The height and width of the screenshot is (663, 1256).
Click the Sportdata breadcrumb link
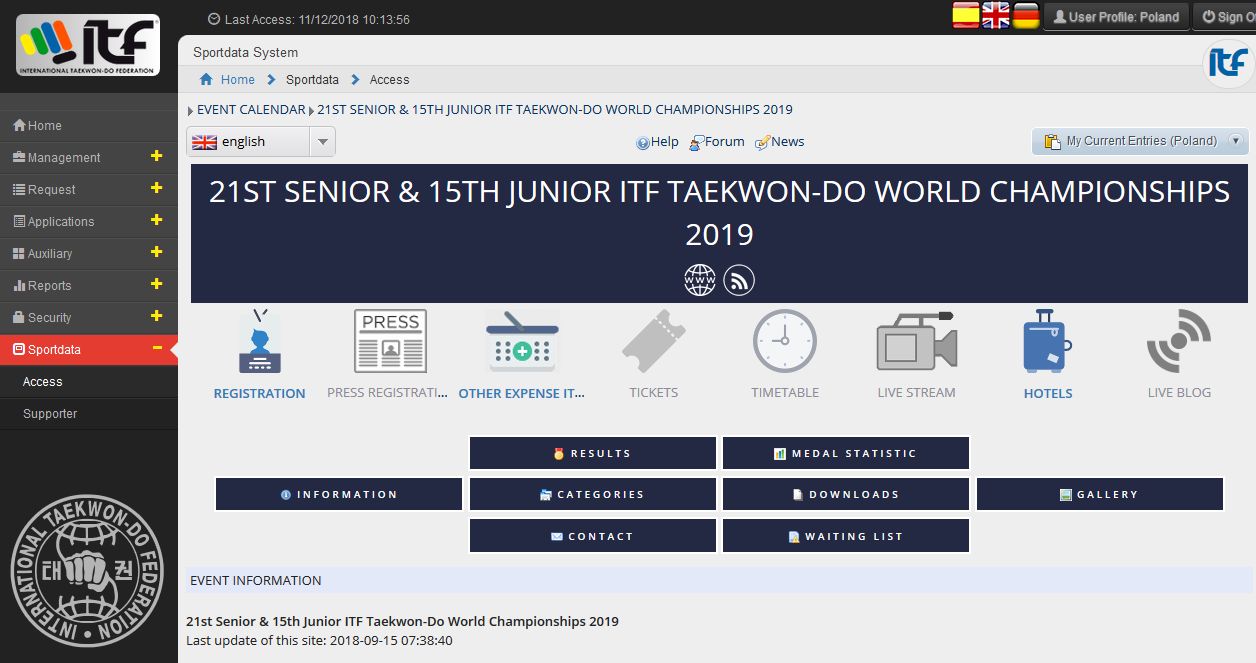[312, 80]
